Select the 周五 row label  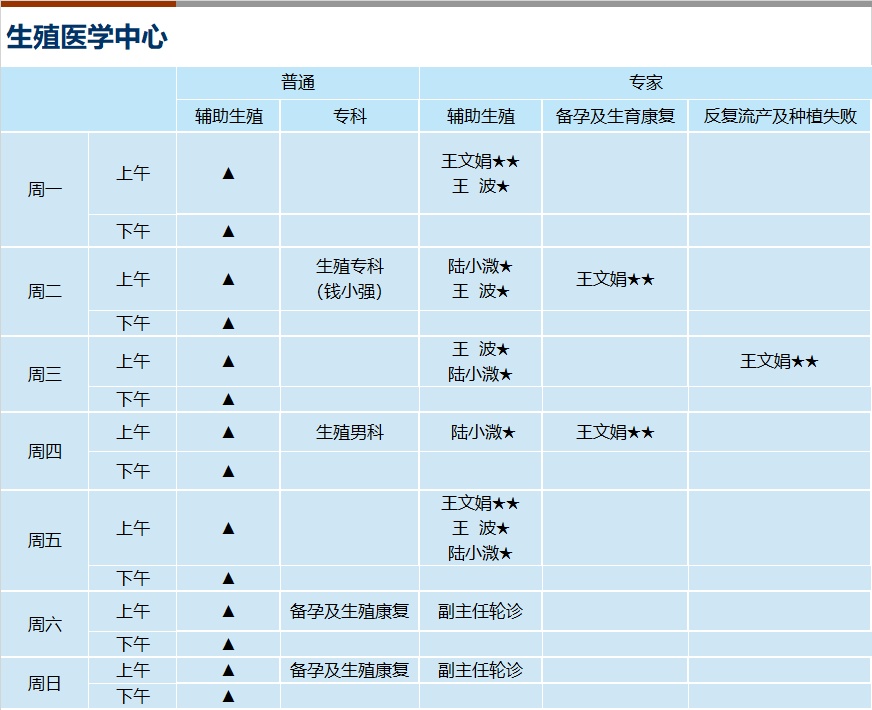[x=44, y=540]
